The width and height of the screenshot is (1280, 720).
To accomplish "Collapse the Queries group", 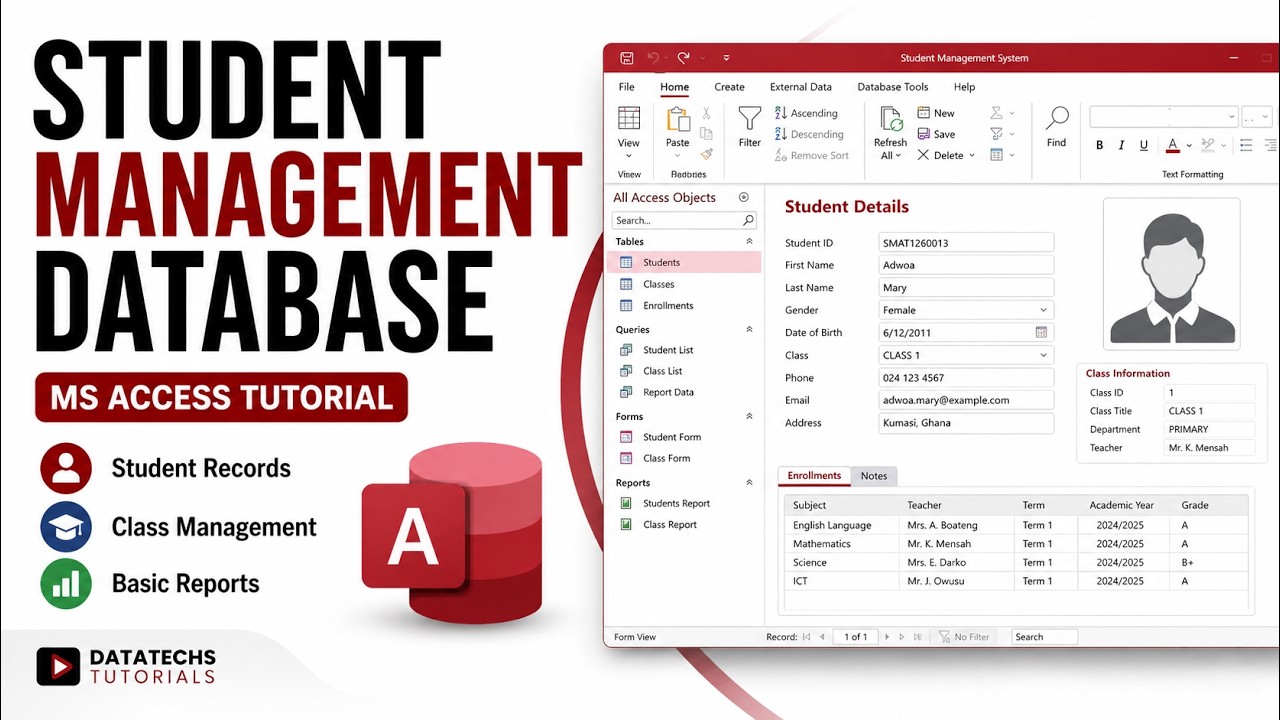I will point(749,329).
